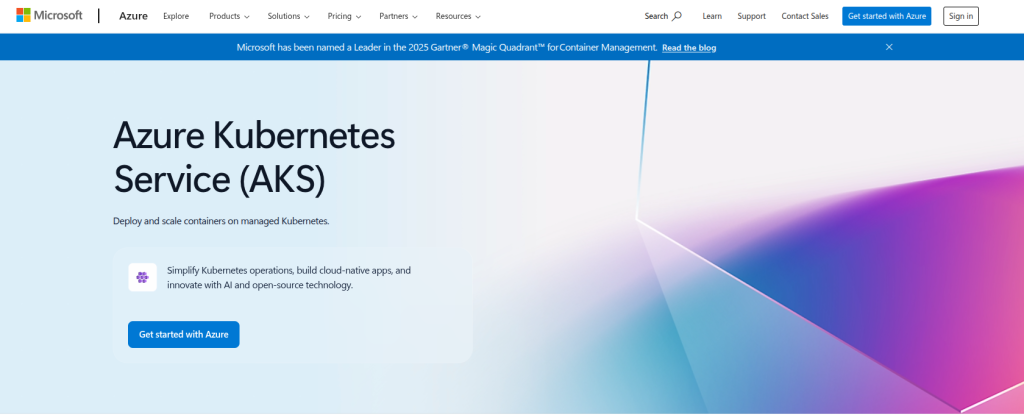Click the Search magnifier icon
This screenshot has width=1024, height=415.
(677, 16)
